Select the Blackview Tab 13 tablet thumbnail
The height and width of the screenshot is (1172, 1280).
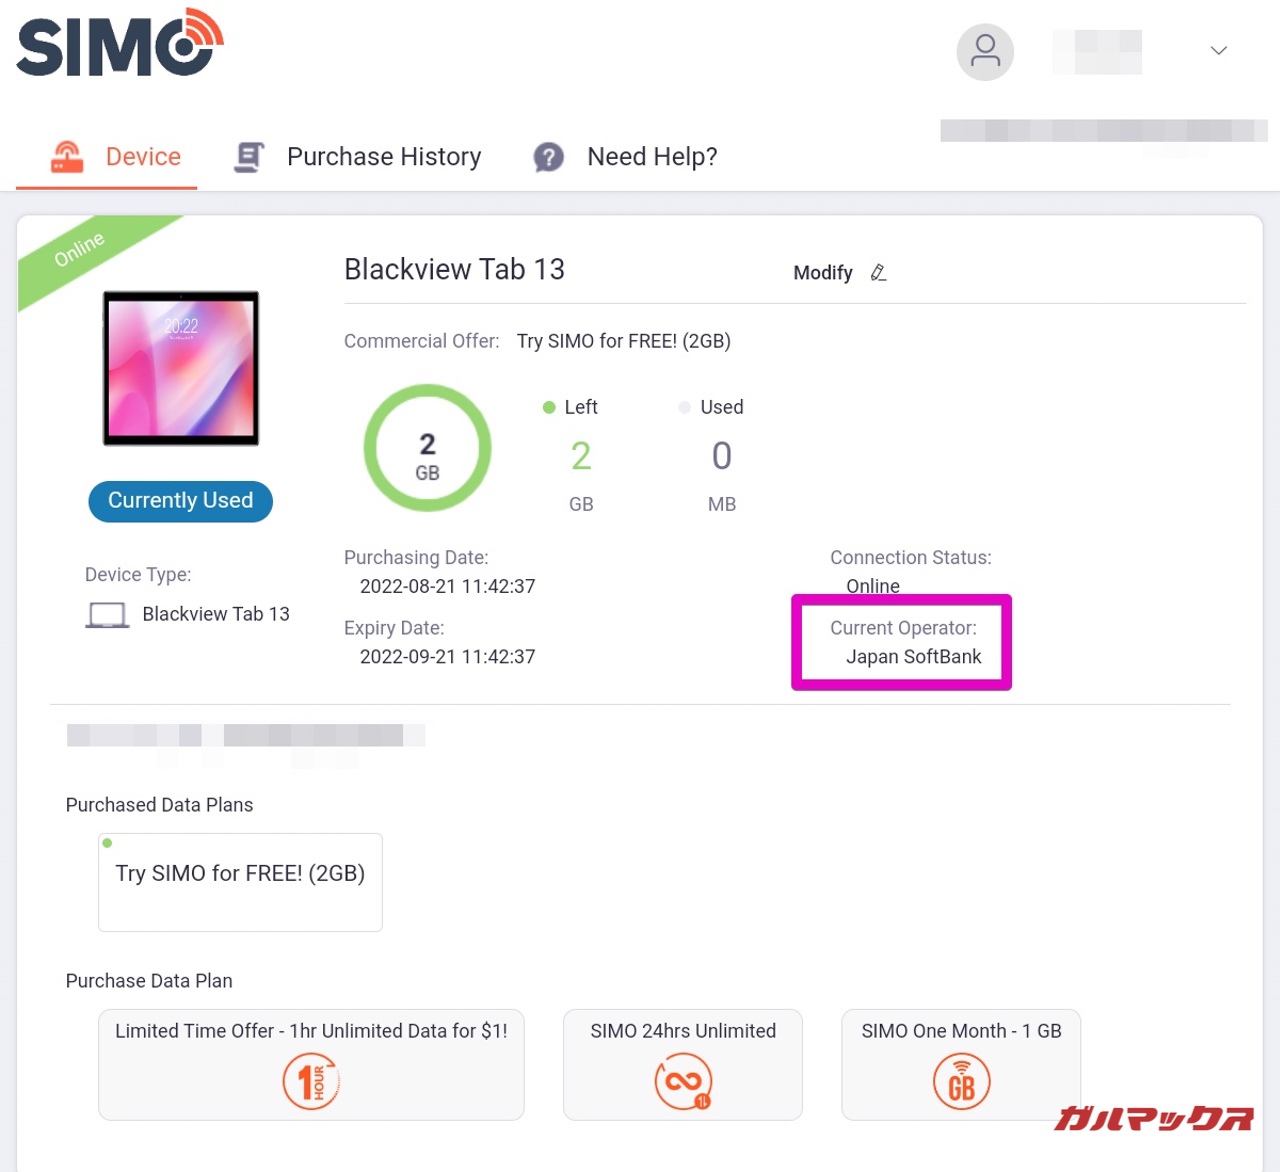coord(181,368)
